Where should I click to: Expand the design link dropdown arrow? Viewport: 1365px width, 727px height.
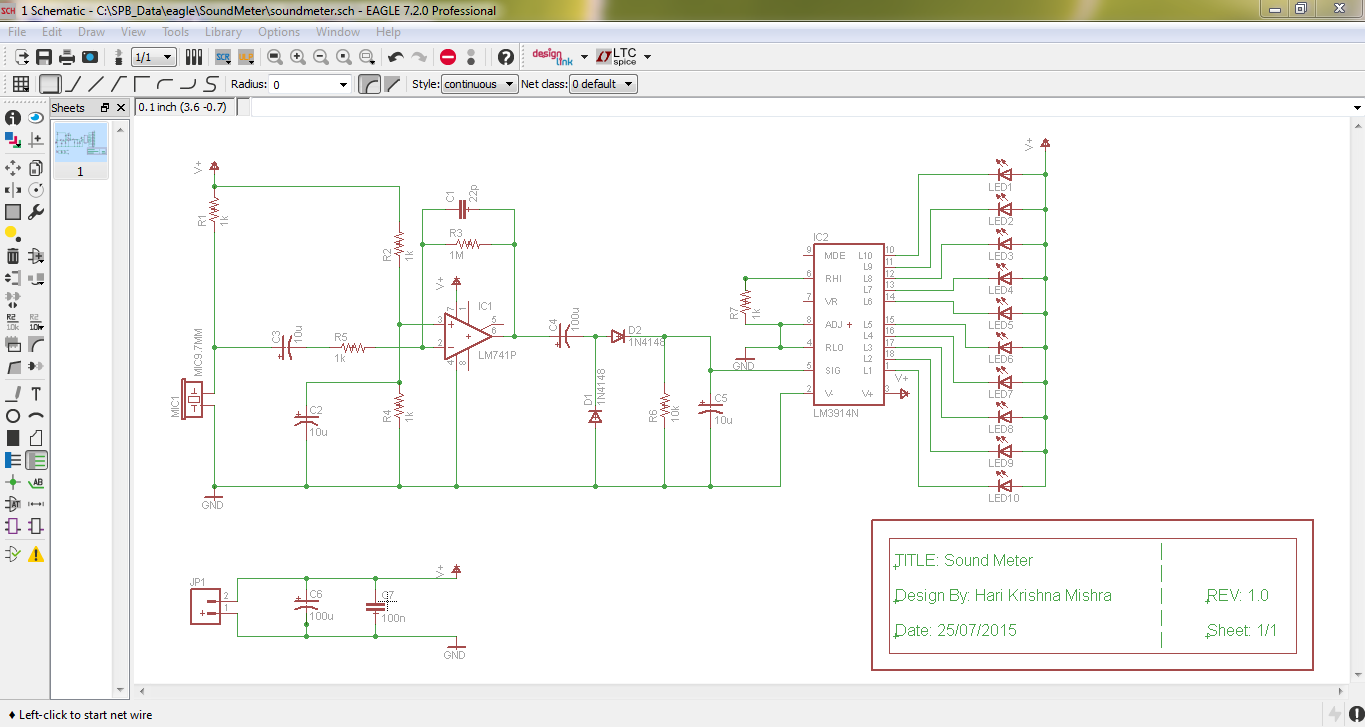tap(584, 57)
